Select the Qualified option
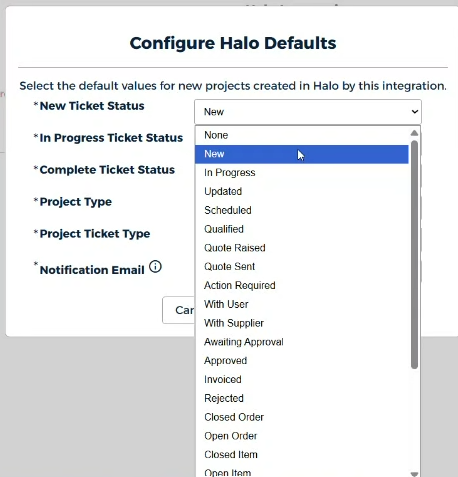This screenshot has width=458, height=477. (302, 229)
